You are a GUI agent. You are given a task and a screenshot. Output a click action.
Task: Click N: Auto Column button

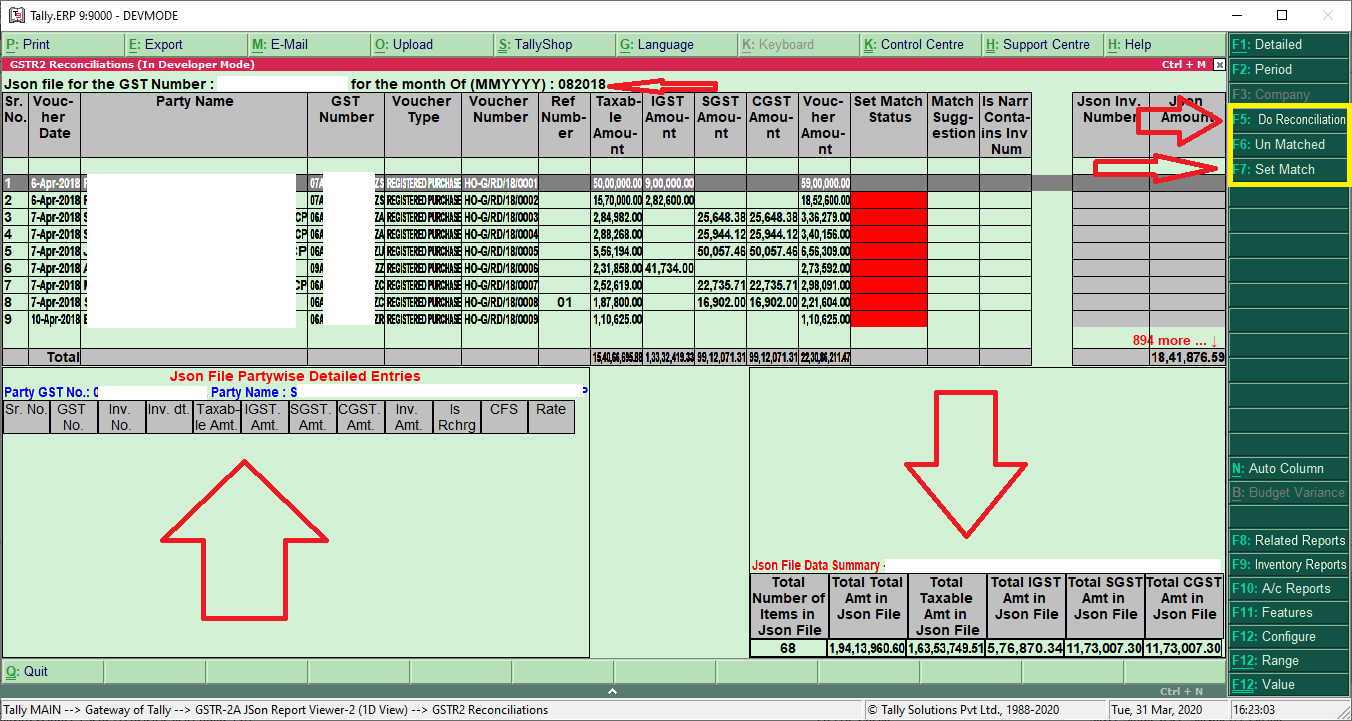[x=1289, y=469]
